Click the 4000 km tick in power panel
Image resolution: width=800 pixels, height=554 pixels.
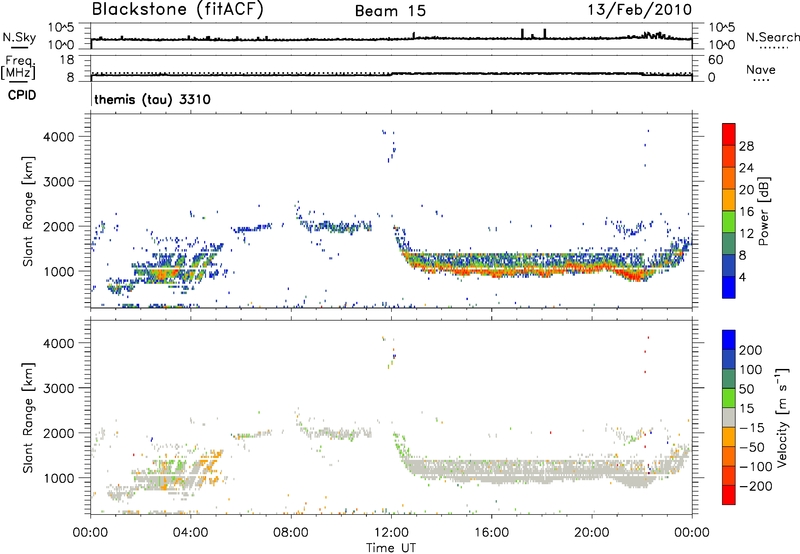point(58,137)
